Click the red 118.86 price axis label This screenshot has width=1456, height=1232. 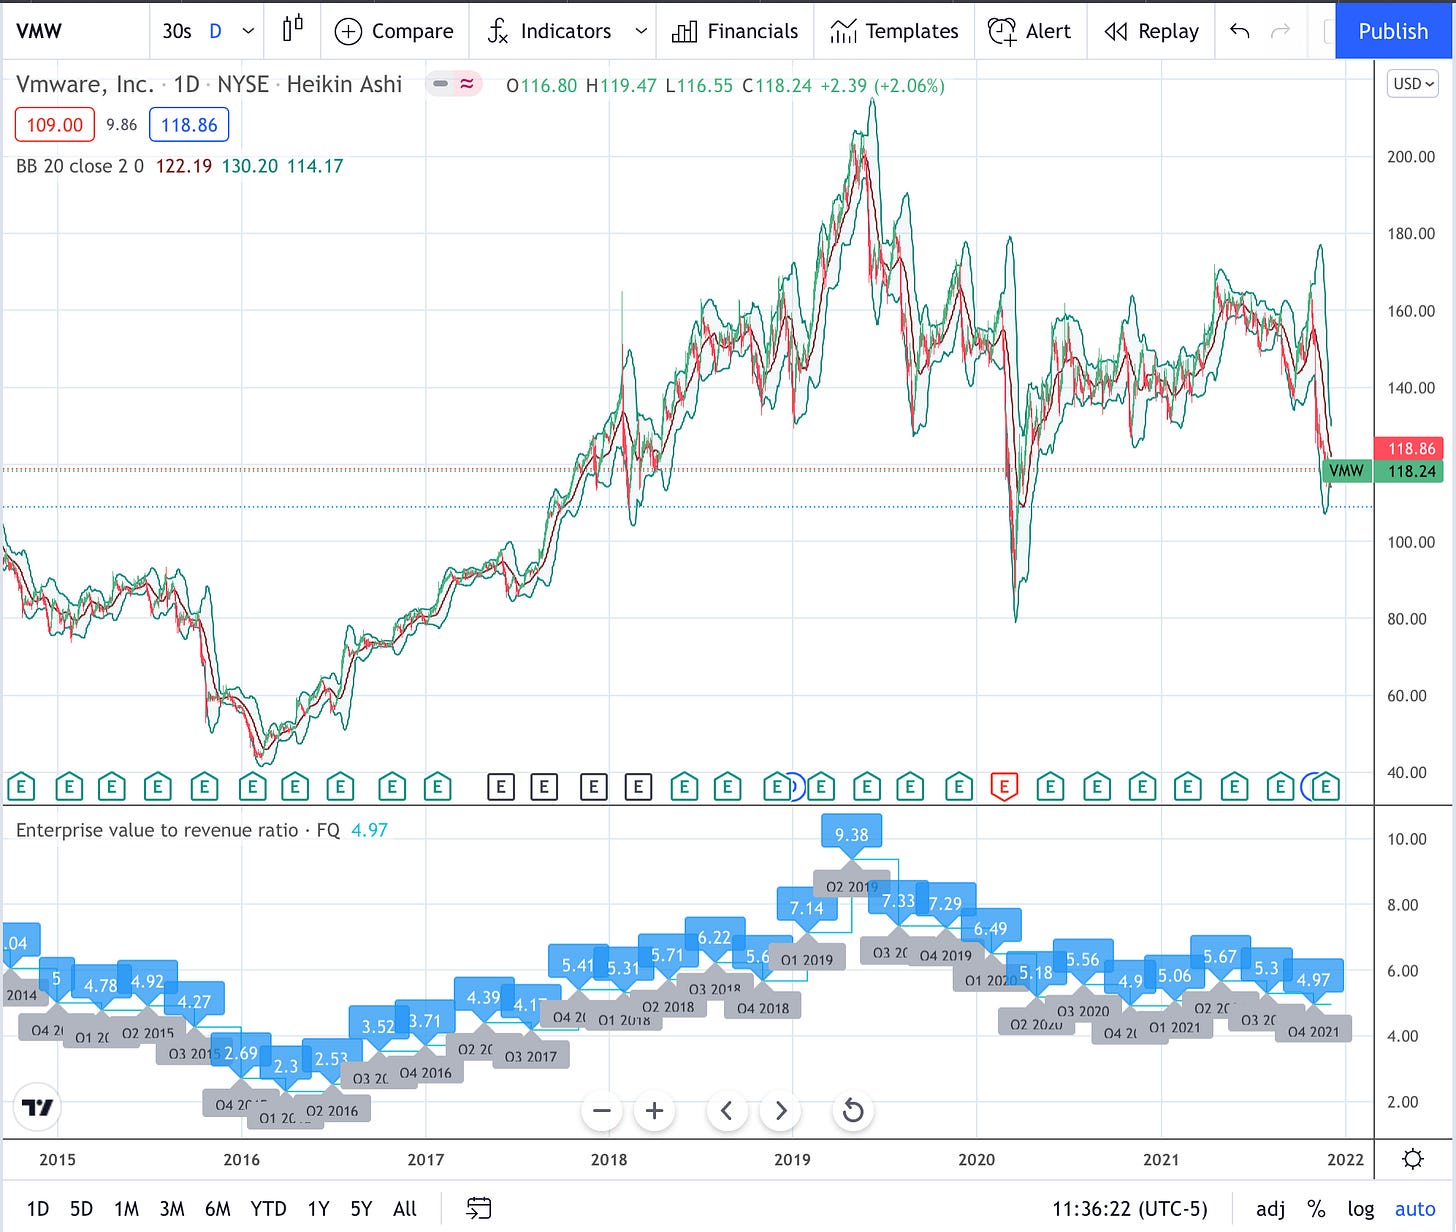click(x=1409, y=449)
